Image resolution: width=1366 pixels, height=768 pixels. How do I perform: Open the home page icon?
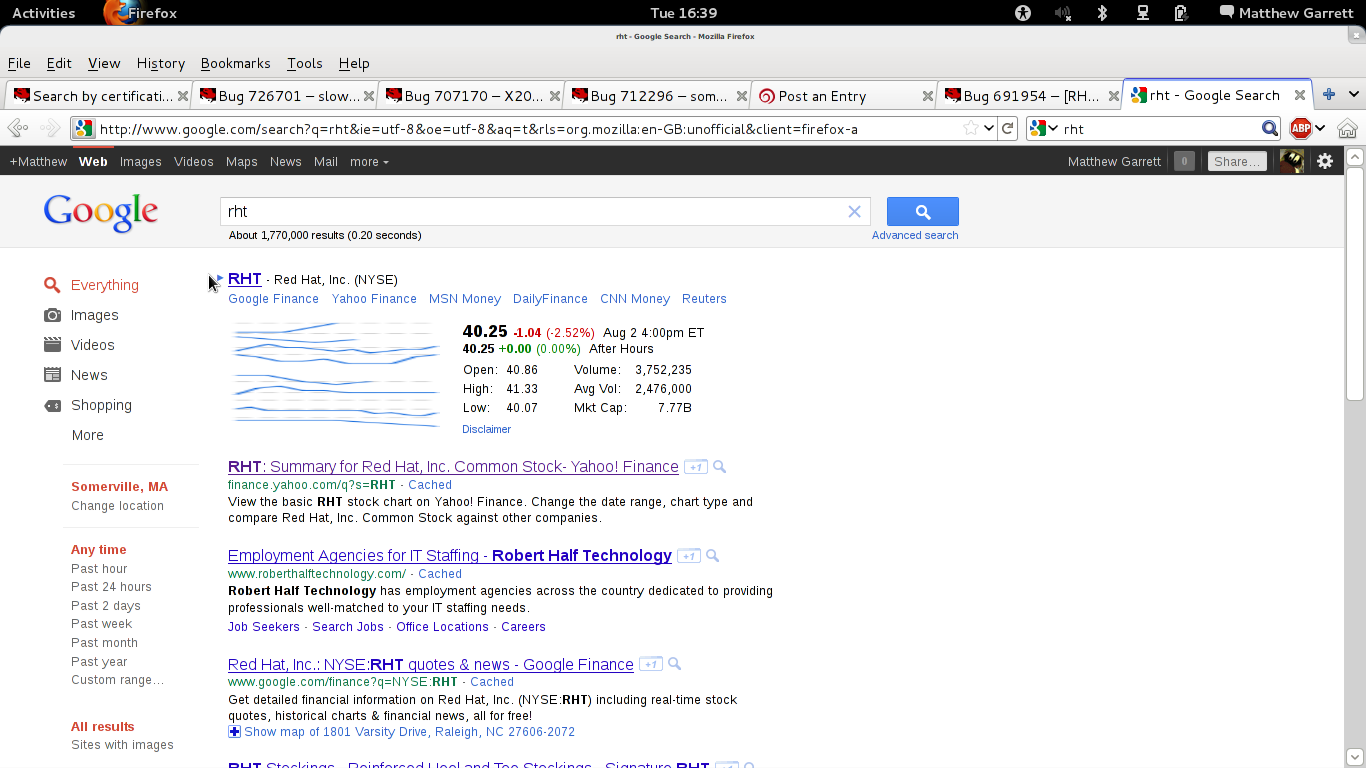click(1347, 128)
